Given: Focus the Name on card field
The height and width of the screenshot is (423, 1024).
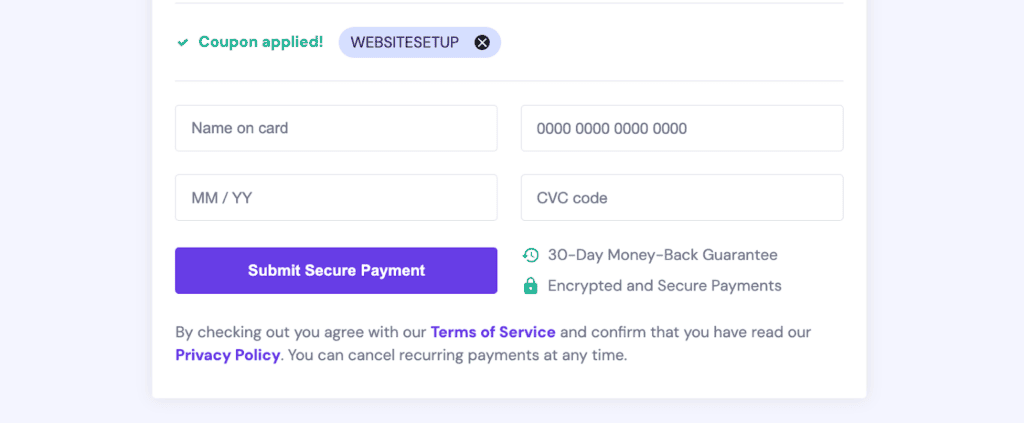Looking at the screenshot, I should [x=336, y=128].
